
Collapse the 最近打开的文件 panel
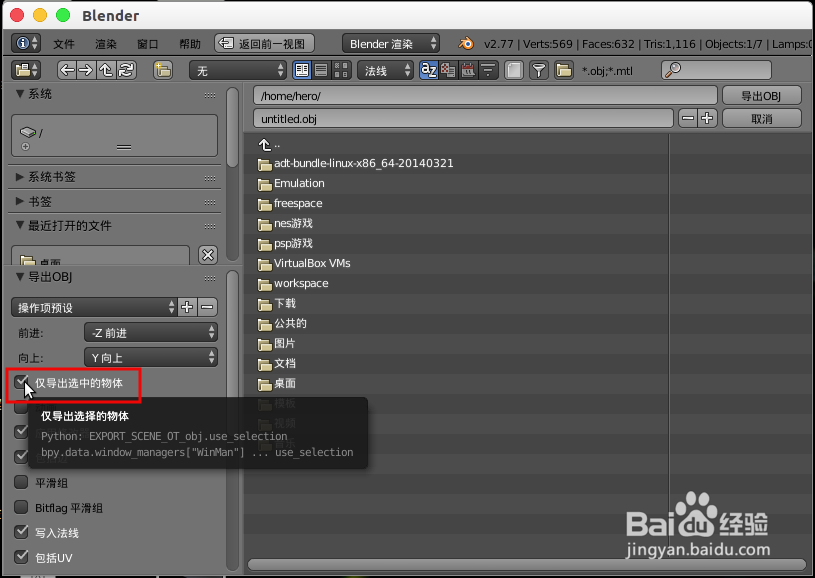point(20,225)
